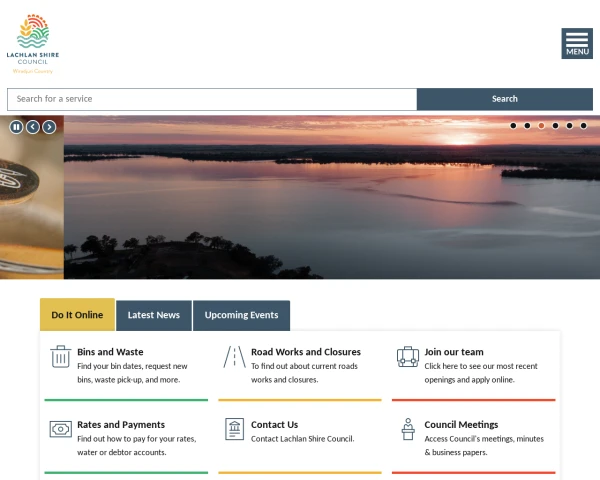Open the hamburger MENU button

pos(577,43)
